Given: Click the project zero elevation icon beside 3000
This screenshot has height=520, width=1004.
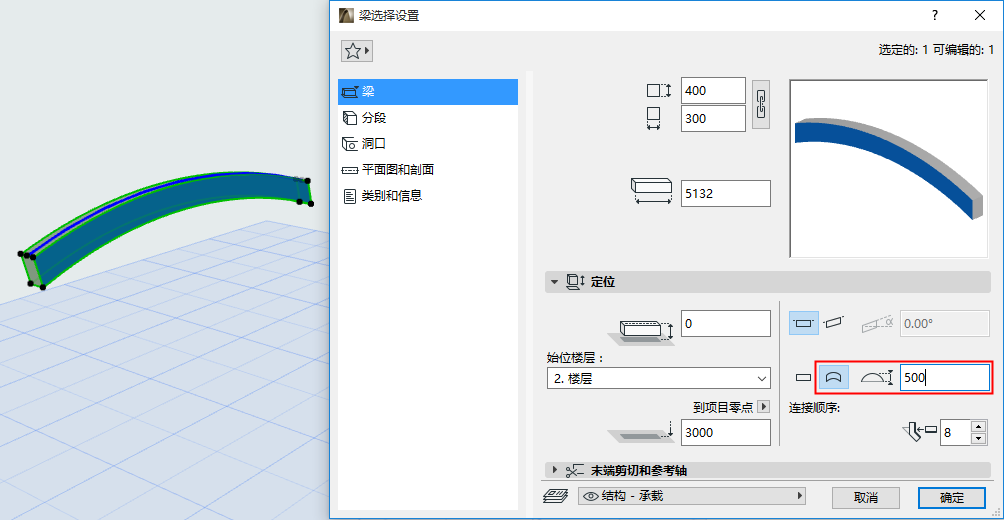Looking at the screenshot, I should [x=641, y=432].
